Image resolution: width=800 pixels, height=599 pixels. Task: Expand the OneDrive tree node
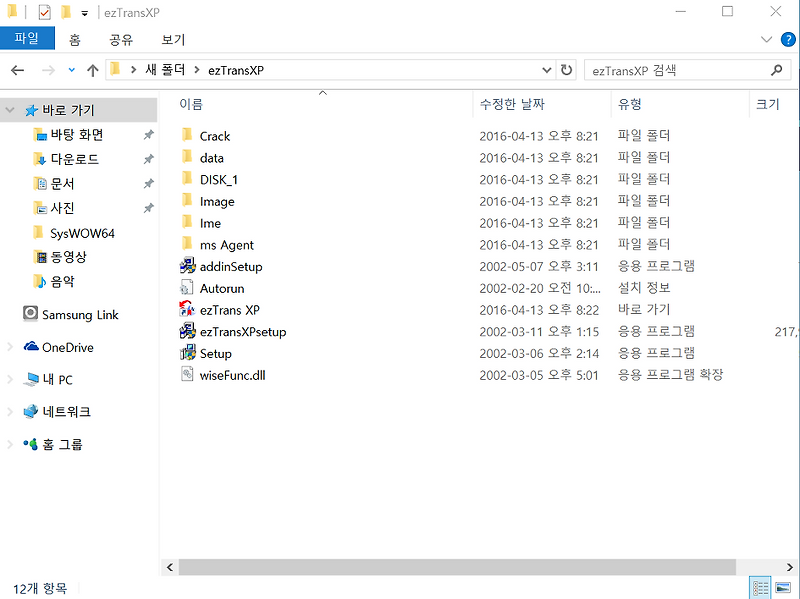point(10,347)
